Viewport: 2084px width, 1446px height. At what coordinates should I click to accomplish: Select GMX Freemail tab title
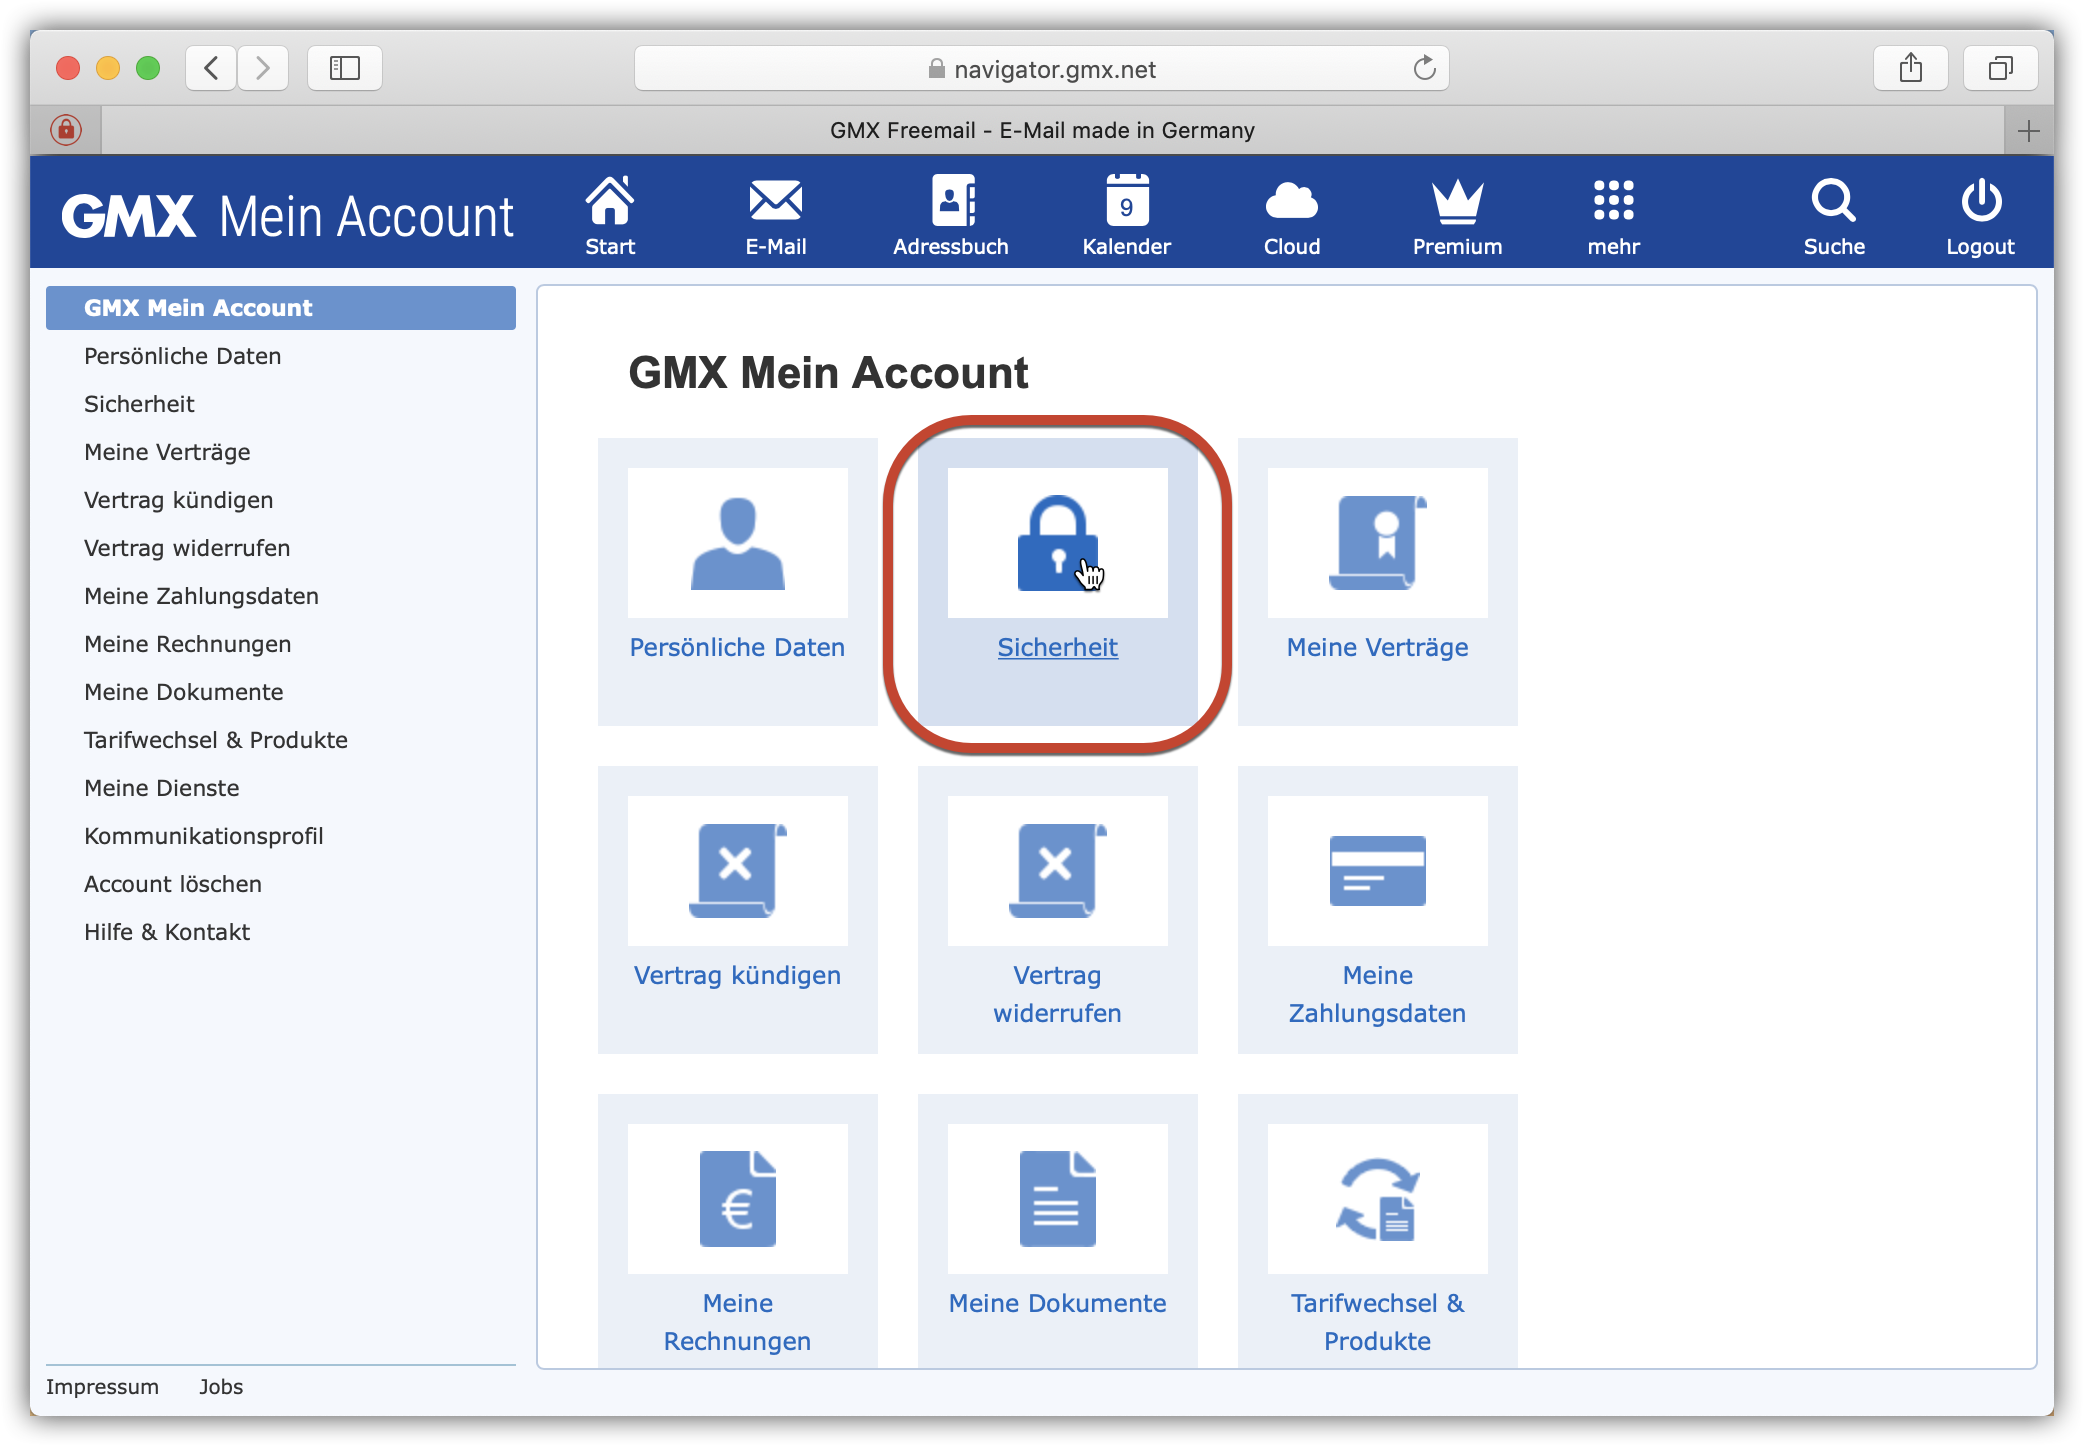pos(1042,131)
